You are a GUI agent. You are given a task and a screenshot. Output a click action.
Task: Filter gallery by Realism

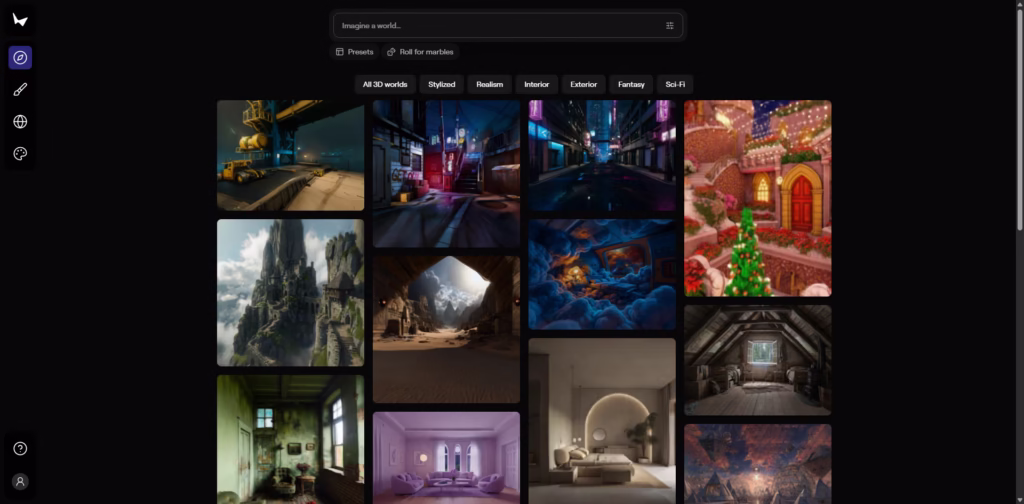click(x=489, y=85)
